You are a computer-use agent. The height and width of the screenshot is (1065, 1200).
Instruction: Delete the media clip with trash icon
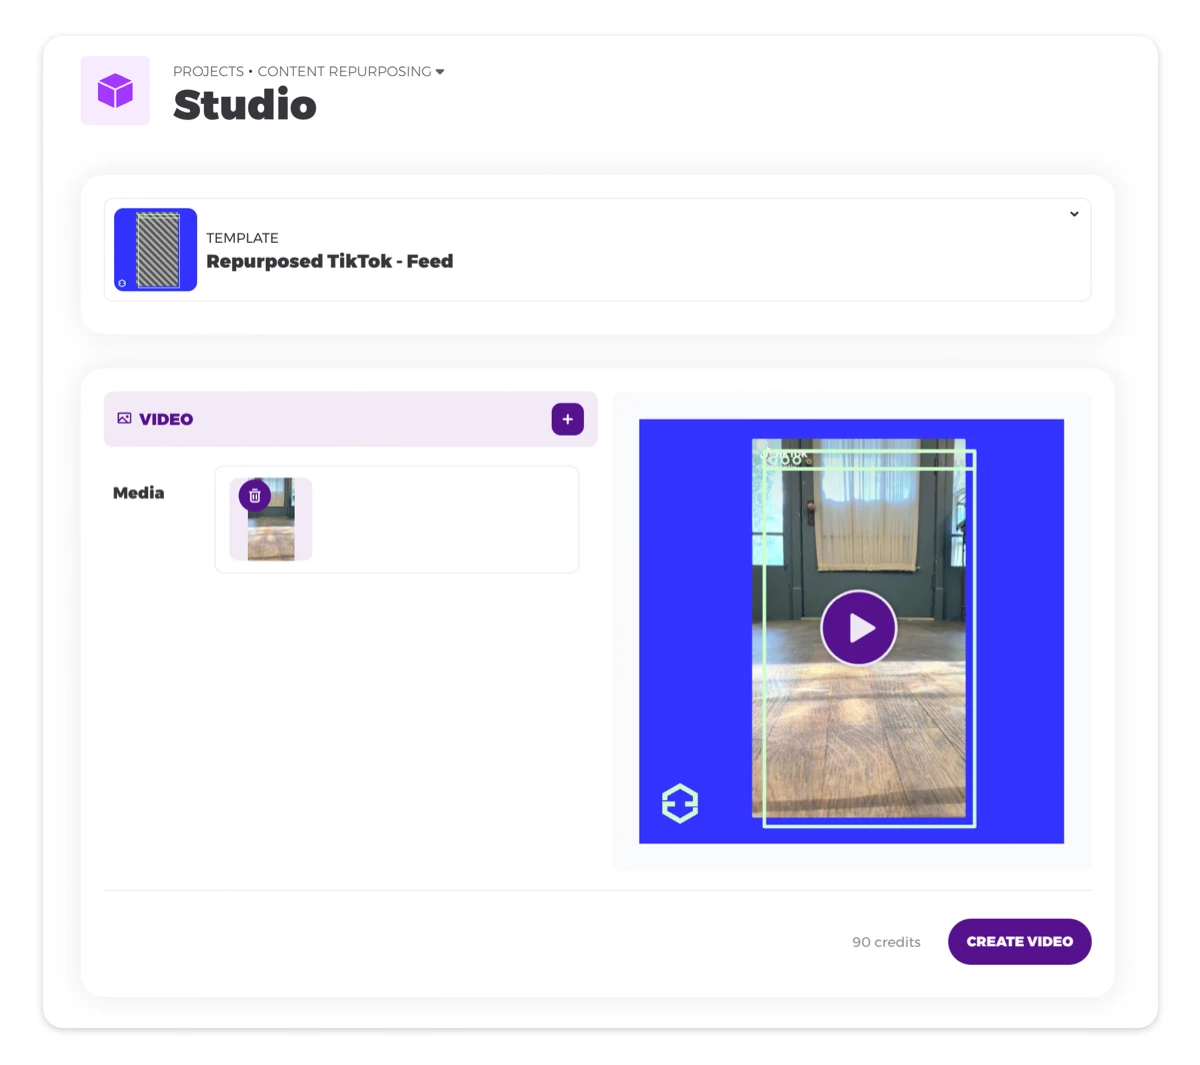pyautogui.click(x=254, y=496)
